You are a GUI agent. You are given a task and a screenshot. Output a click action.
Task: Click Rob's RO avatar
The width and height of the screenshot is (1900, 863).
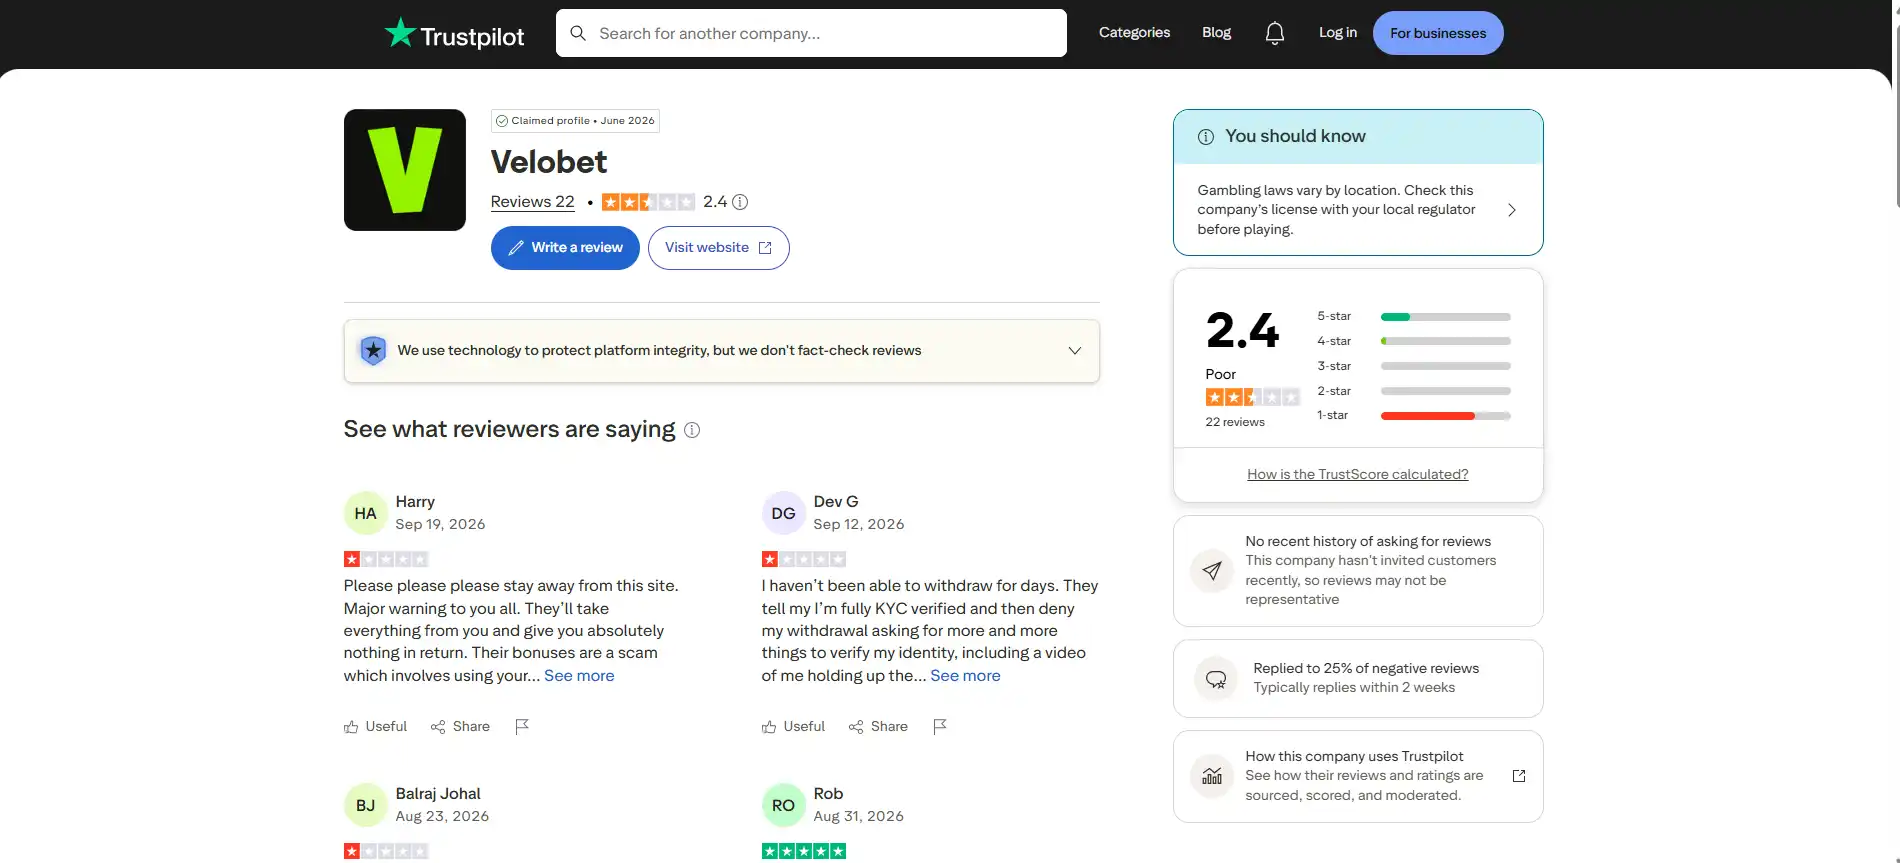coord(784,805)
